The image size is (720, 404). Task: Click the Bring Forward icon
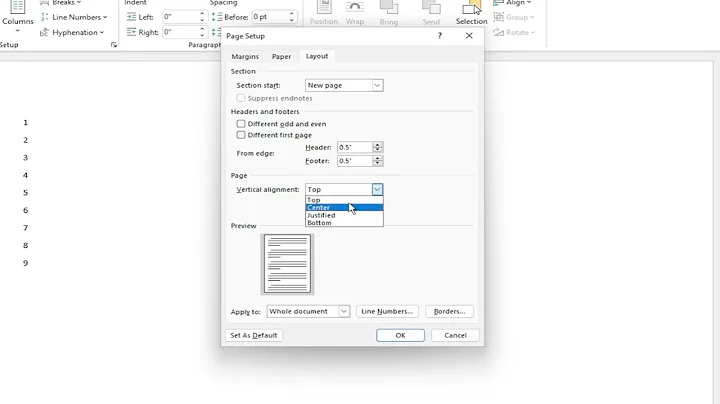click(388, 13)
